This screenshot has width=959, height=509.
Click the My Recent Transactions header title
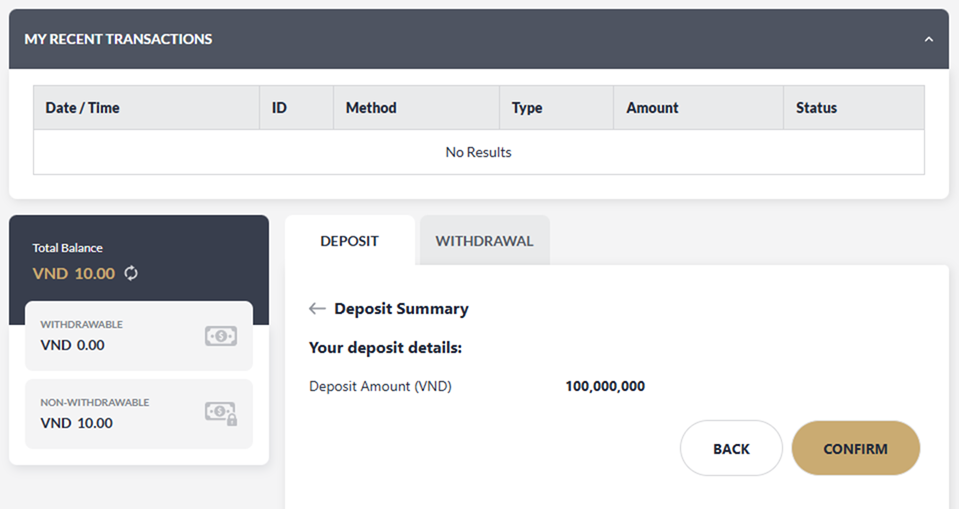[x=118, y=39]
